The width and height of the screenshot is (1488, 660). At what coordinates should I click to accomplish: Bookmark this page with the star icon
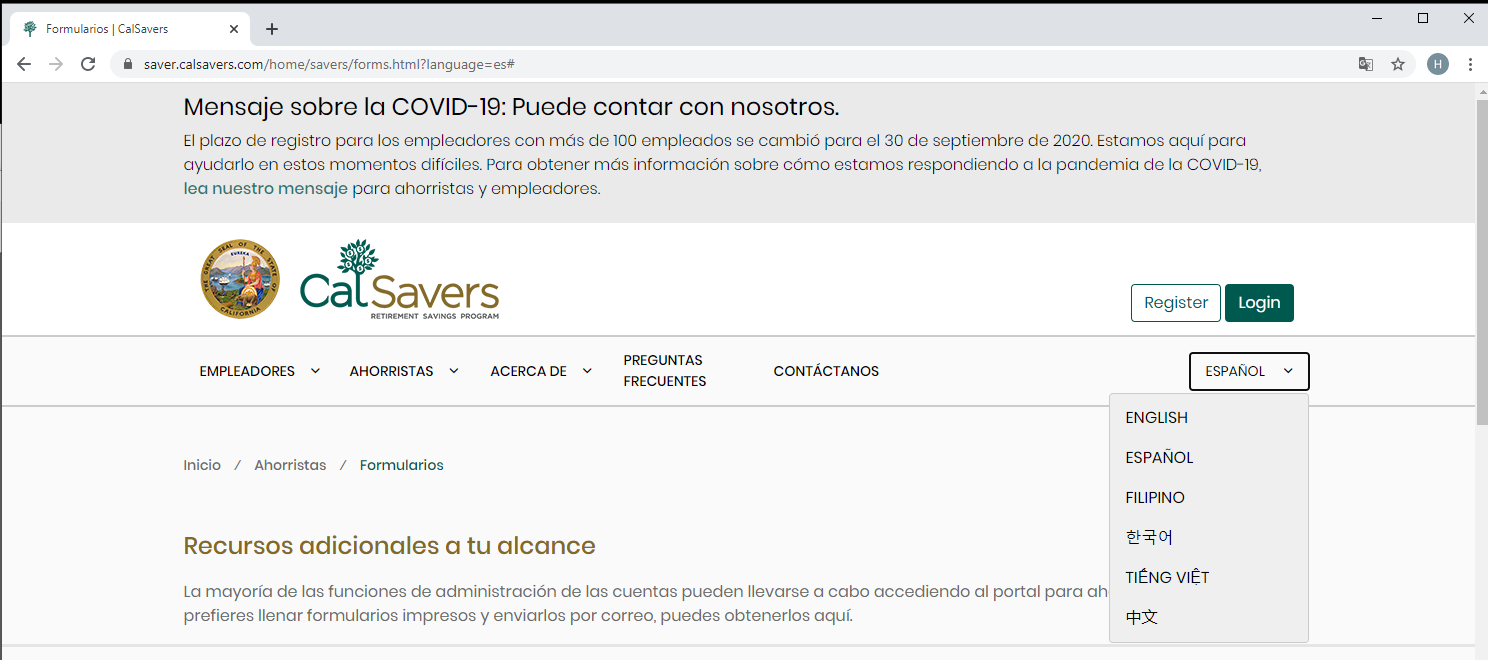(1398, 64)
